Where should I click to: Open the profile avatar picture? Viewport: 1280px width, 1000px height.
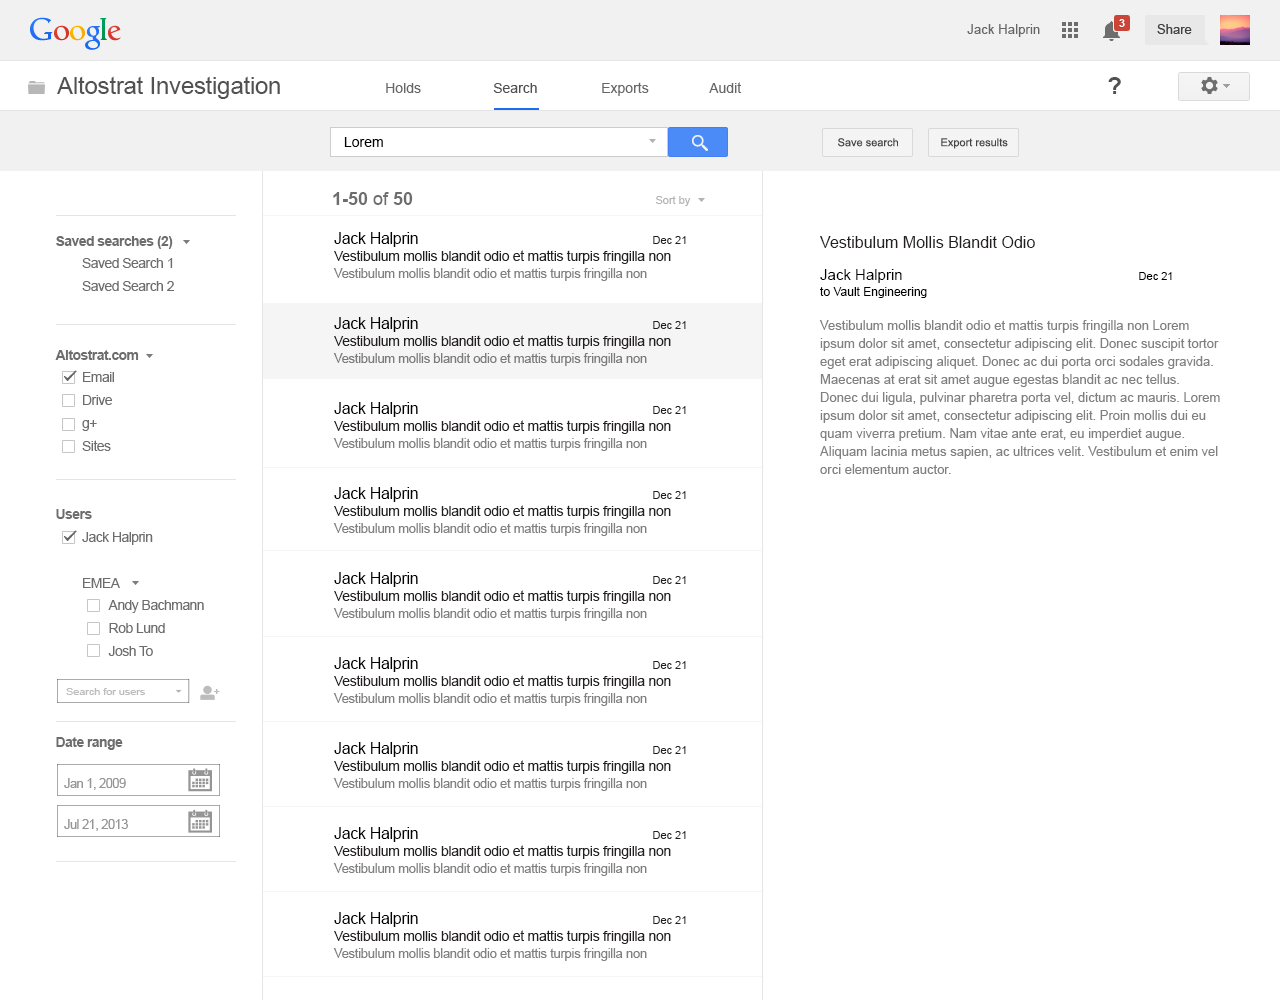tap(1235, 30)
